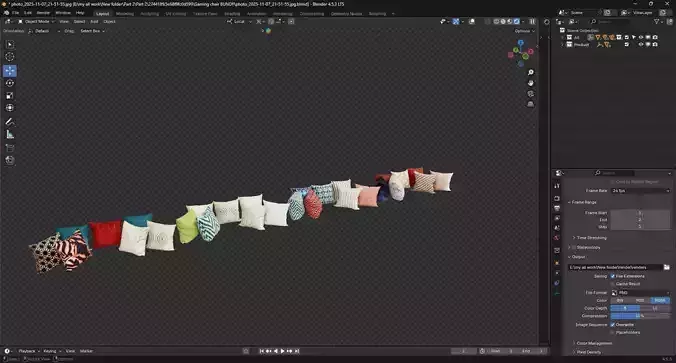The height and width of the screenshot is (363, 676).
Task: Hide the Product collection in viewport
Action: pos(641,44)
